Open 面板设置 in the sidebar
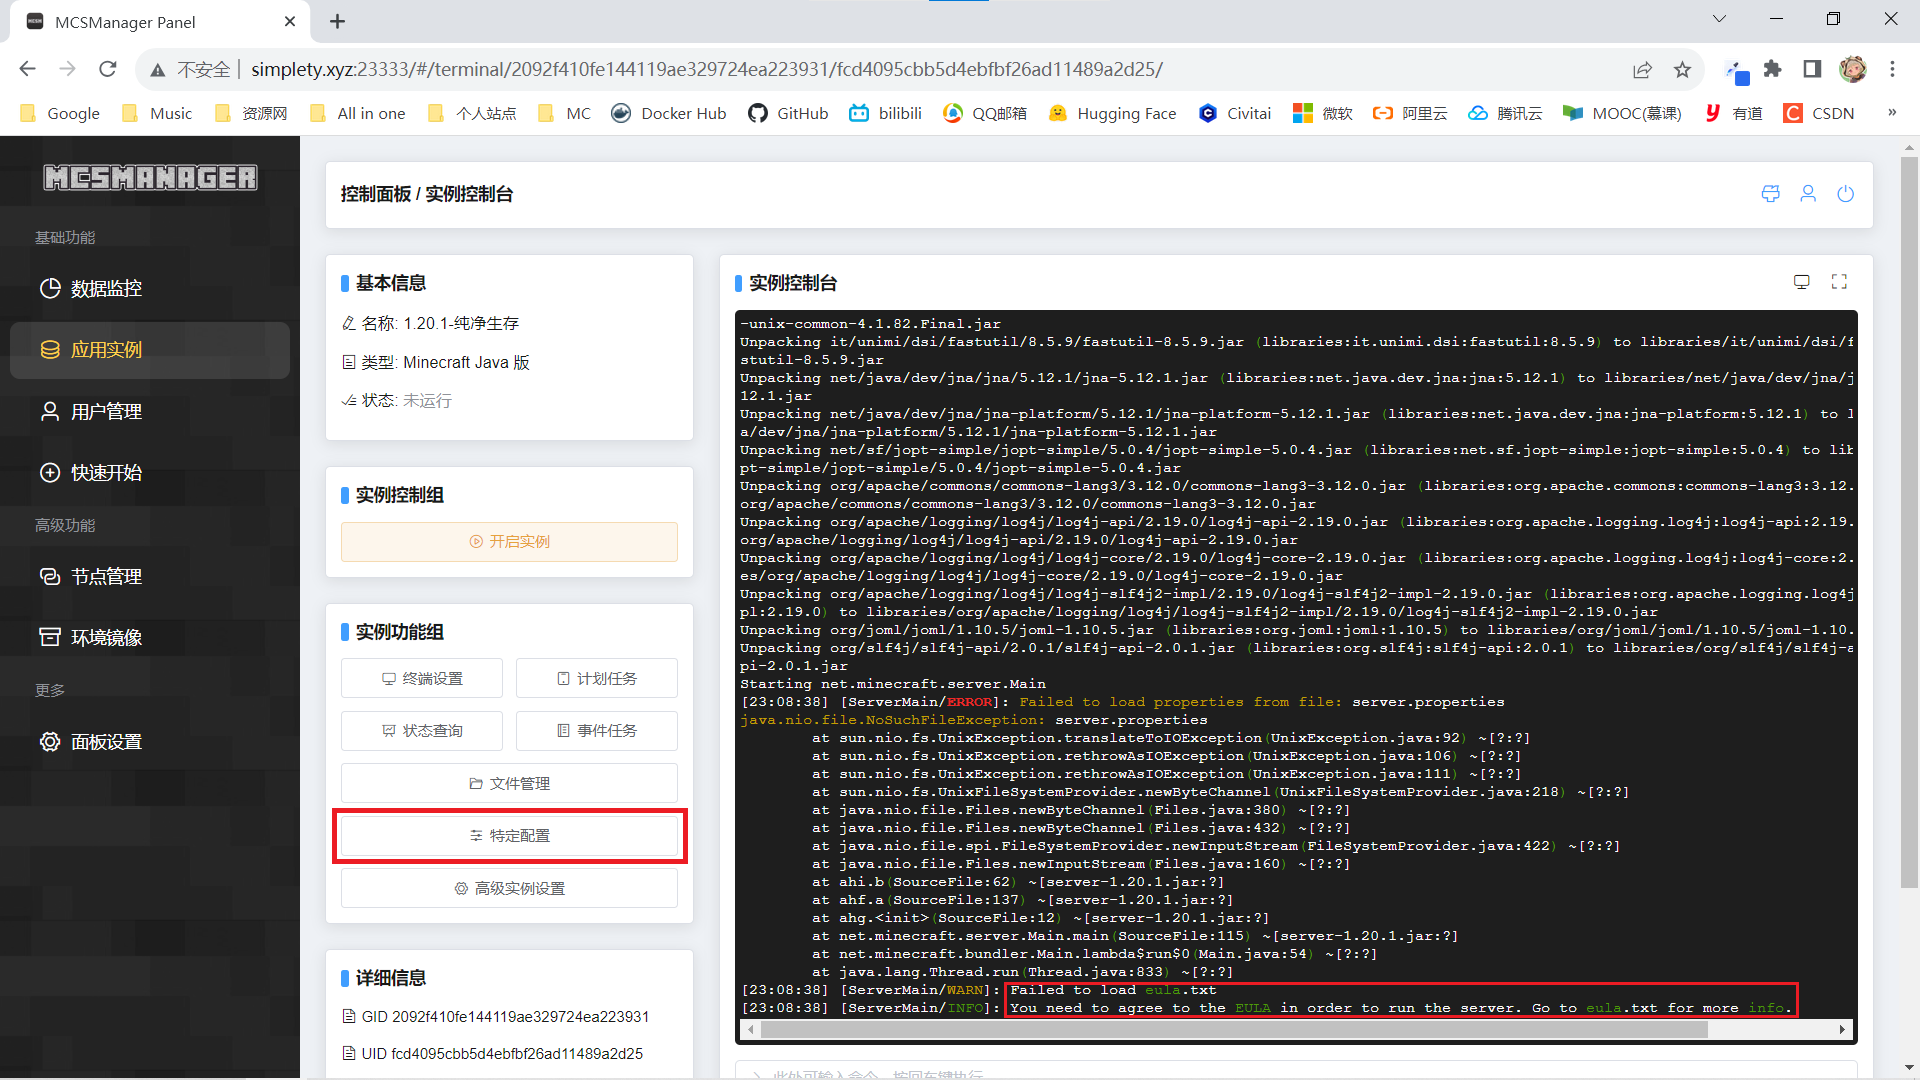 coord(106,742)
